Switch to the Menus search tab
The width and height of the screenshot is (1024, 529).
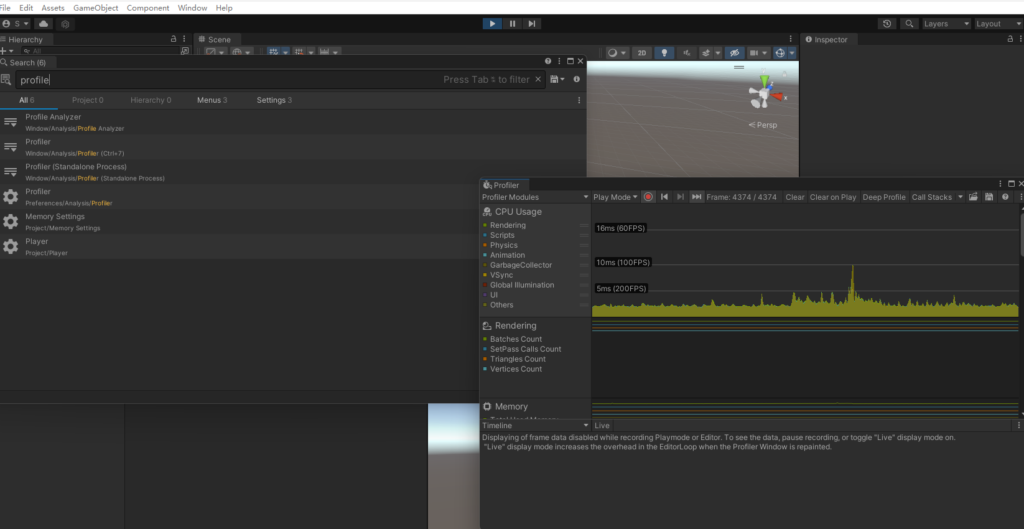pyautogui.click(x=211, y=100)
